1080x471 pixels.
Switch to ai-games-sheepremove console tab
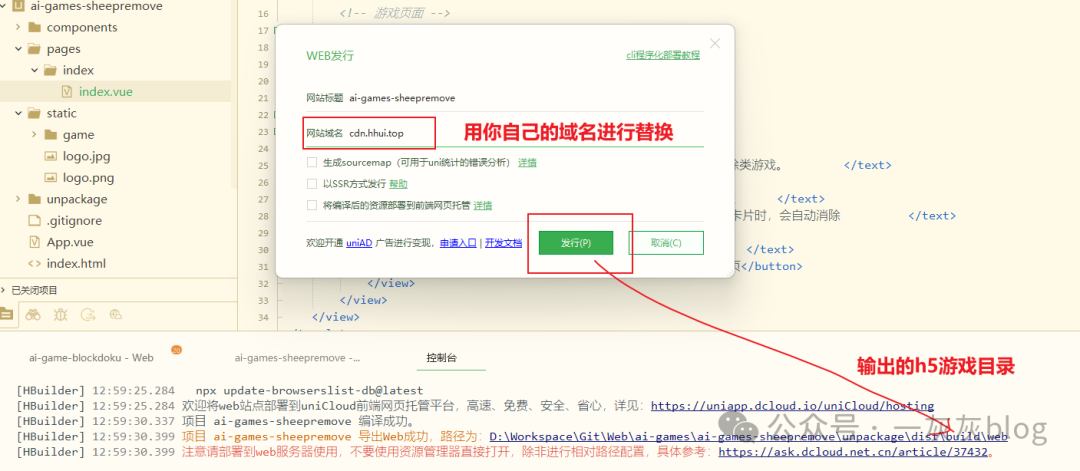[298, 358]
